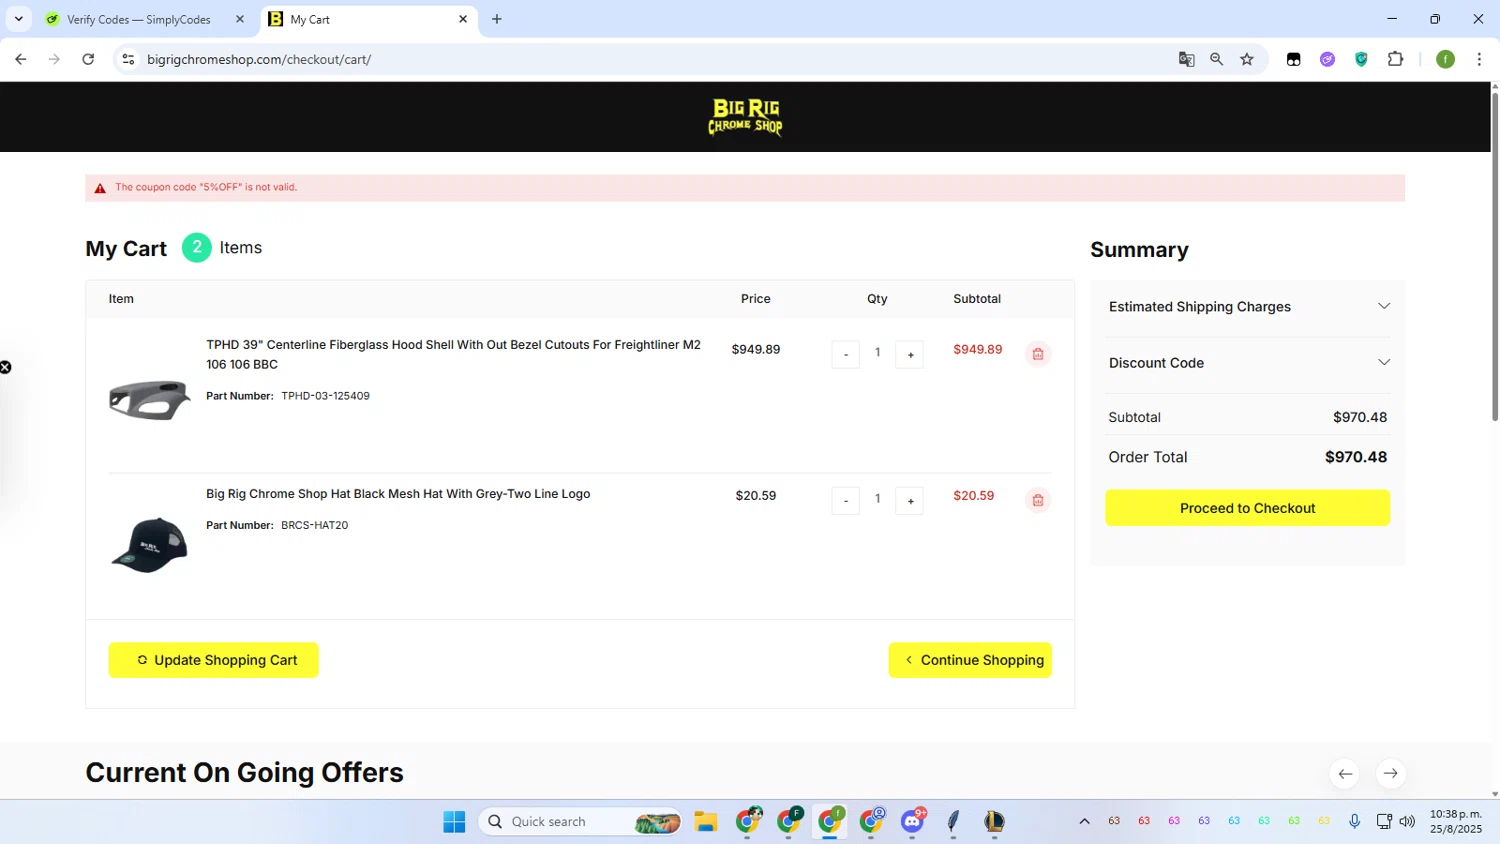Increase quantity of Black Mesh Hat
This screenshot has width=1500, height=844.
[910, 500]
